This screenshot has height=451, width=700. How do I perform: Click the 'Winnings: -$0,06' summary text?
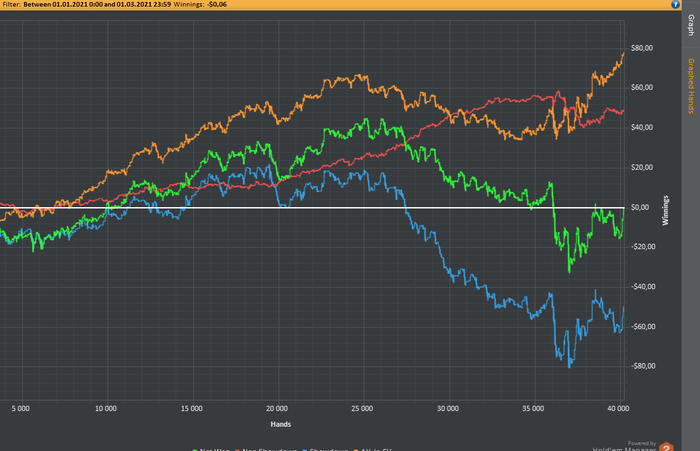[200, 4]
